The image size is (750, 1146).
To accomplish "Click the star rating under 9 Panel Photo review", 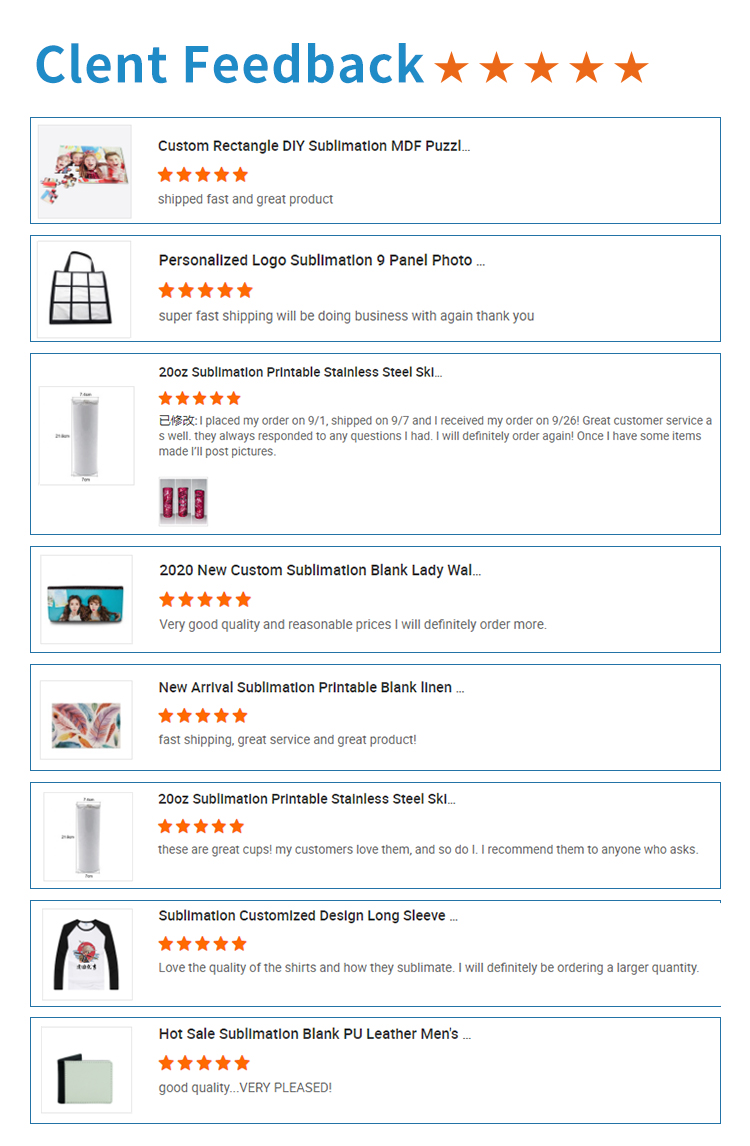I will tap(205, 291).
